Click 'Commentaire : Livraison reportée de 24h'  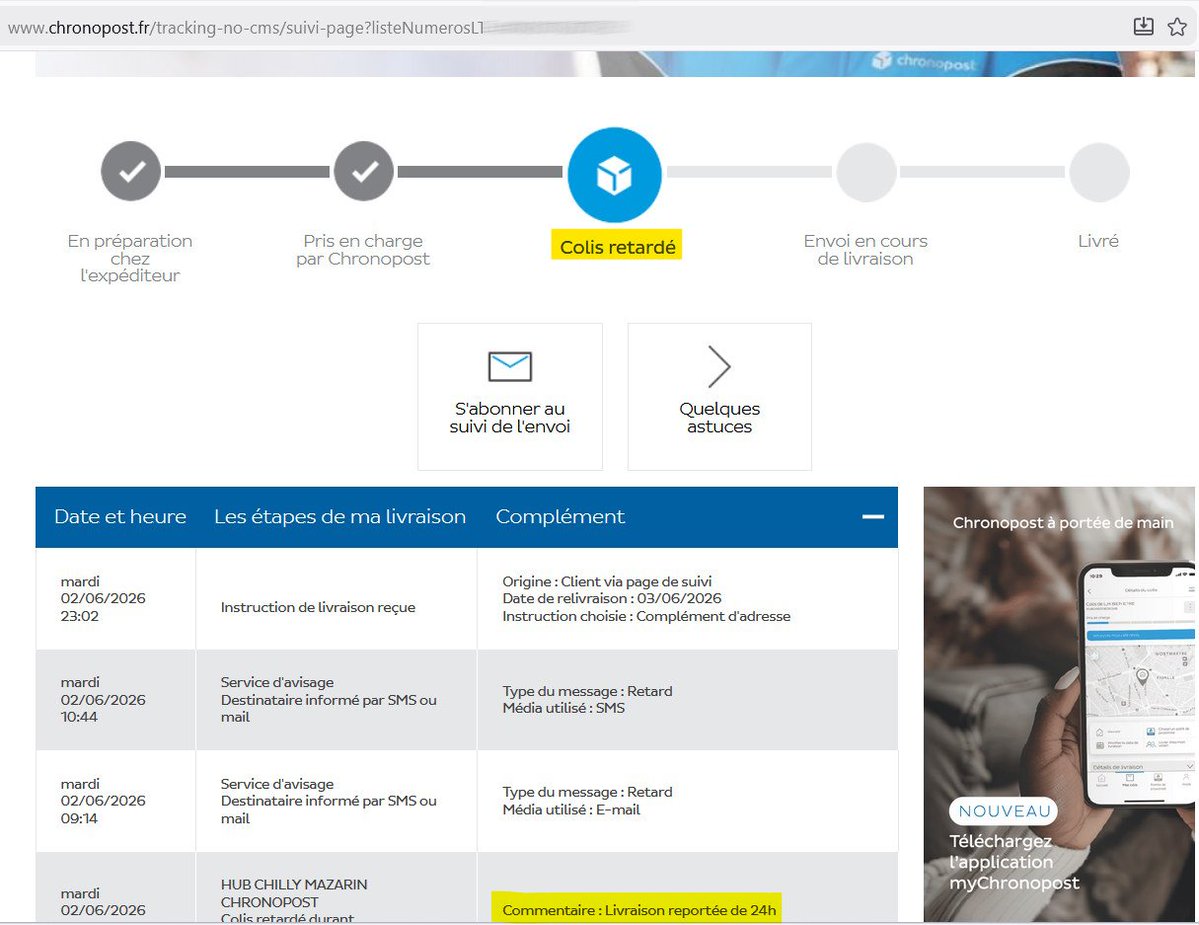click(x=638, y=910)
